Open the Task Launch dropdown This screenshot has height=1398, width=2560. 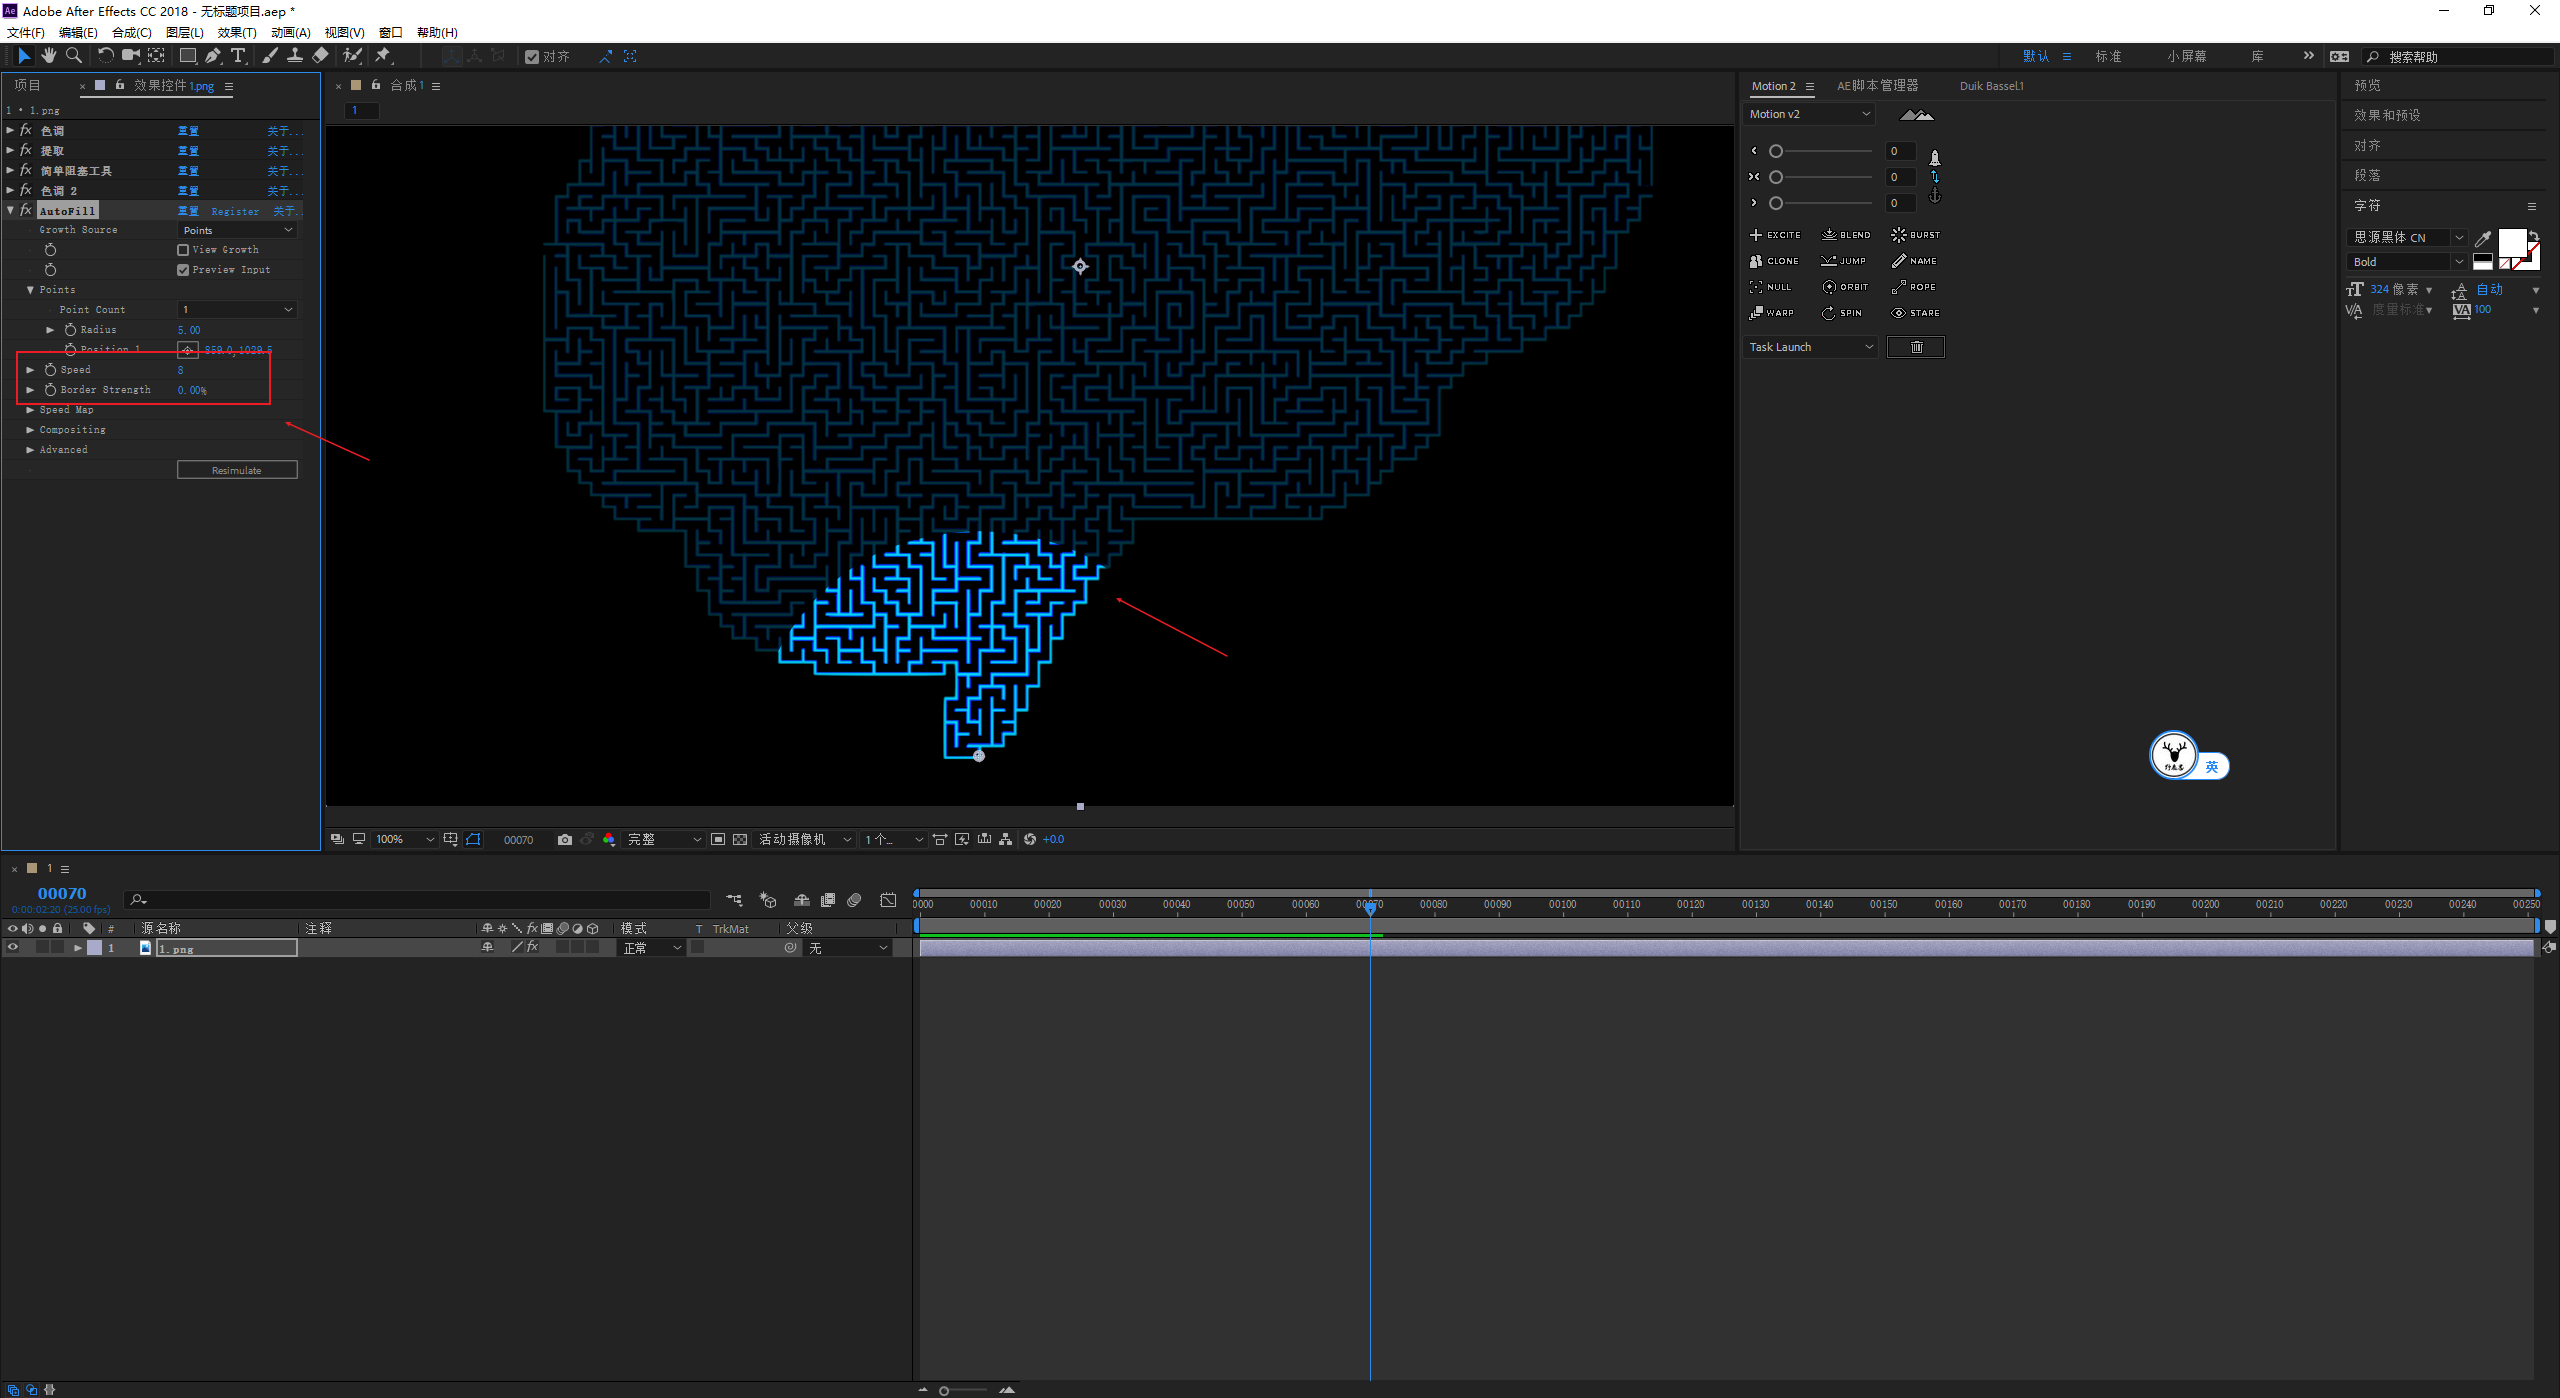click(1810, 347)
